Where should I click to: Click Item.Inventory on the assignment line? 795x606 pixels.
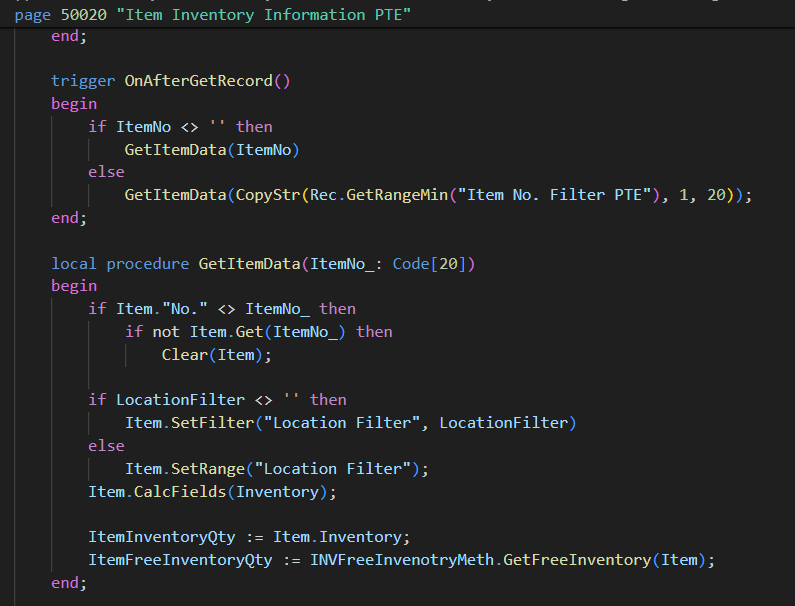point(338,537)
